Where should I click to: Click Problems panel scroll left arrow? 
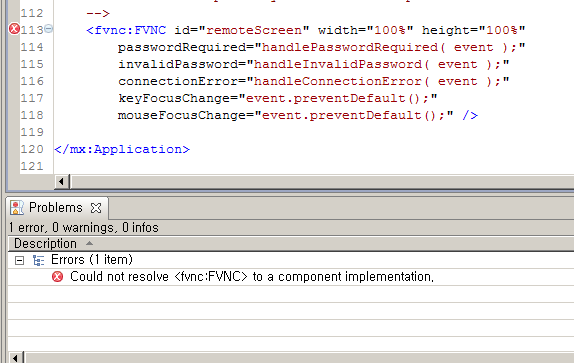(x=15, y=357)
